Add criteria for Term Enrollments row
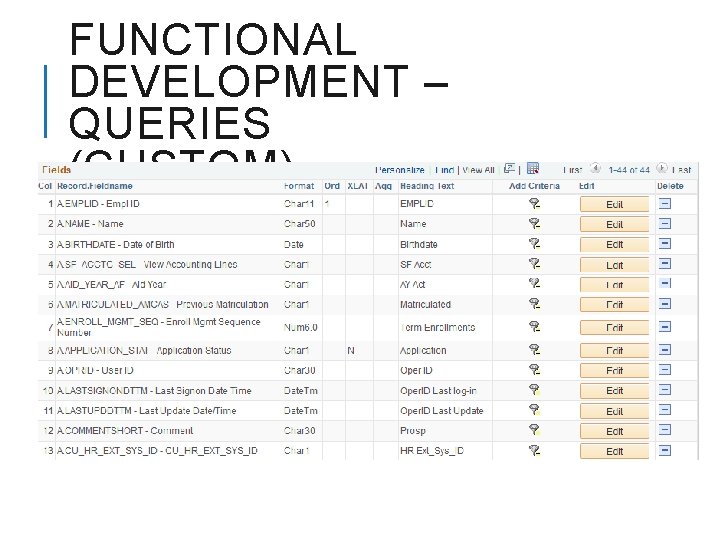Viewport: 720px width, 540px height. point(534,327)
